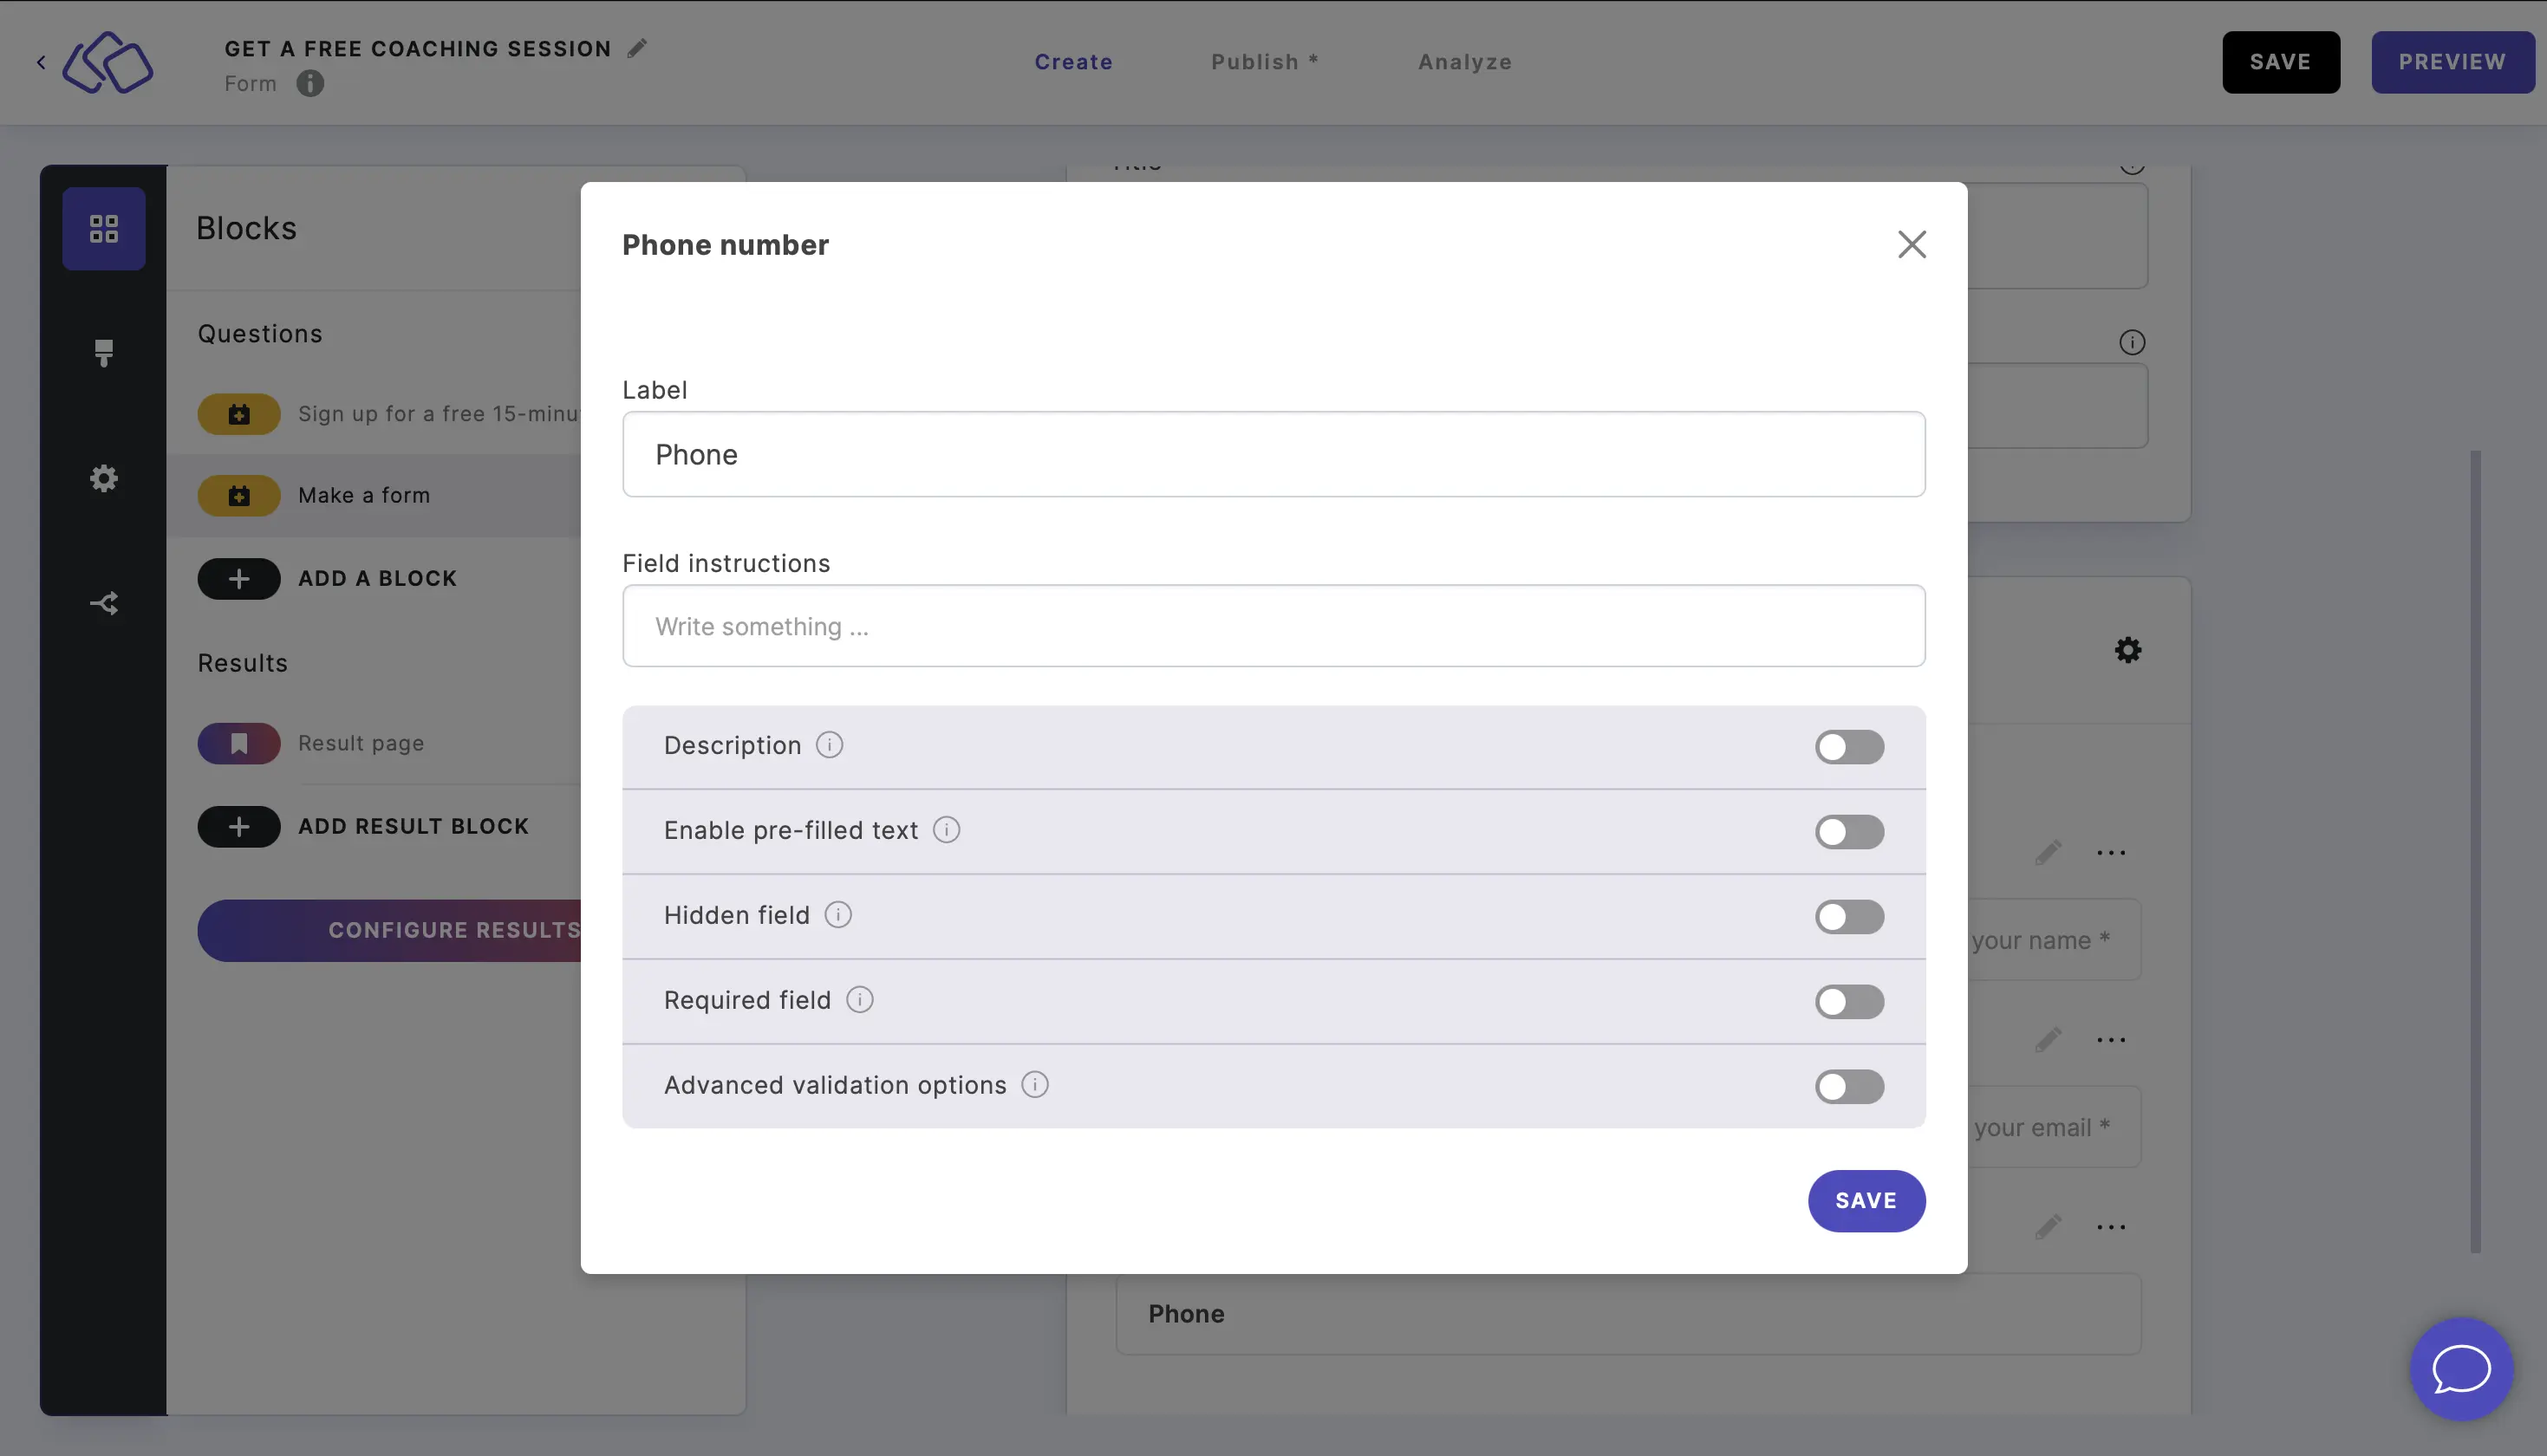Switch to the Create tab
Image resolution: width=2547 pixels, height=1456 pixels.
(x=1073, y=62)
